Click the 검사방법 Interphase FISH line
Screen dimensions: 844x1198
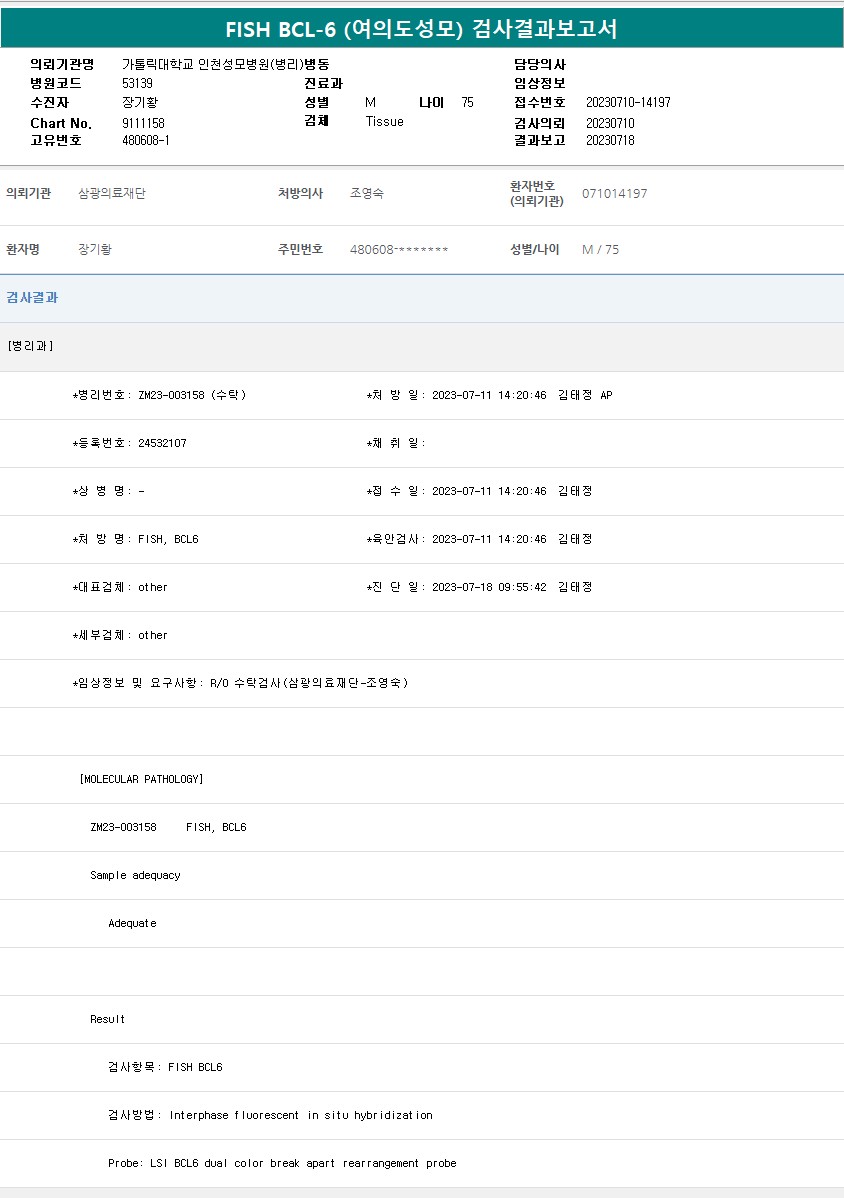(x=270, y=1115)
